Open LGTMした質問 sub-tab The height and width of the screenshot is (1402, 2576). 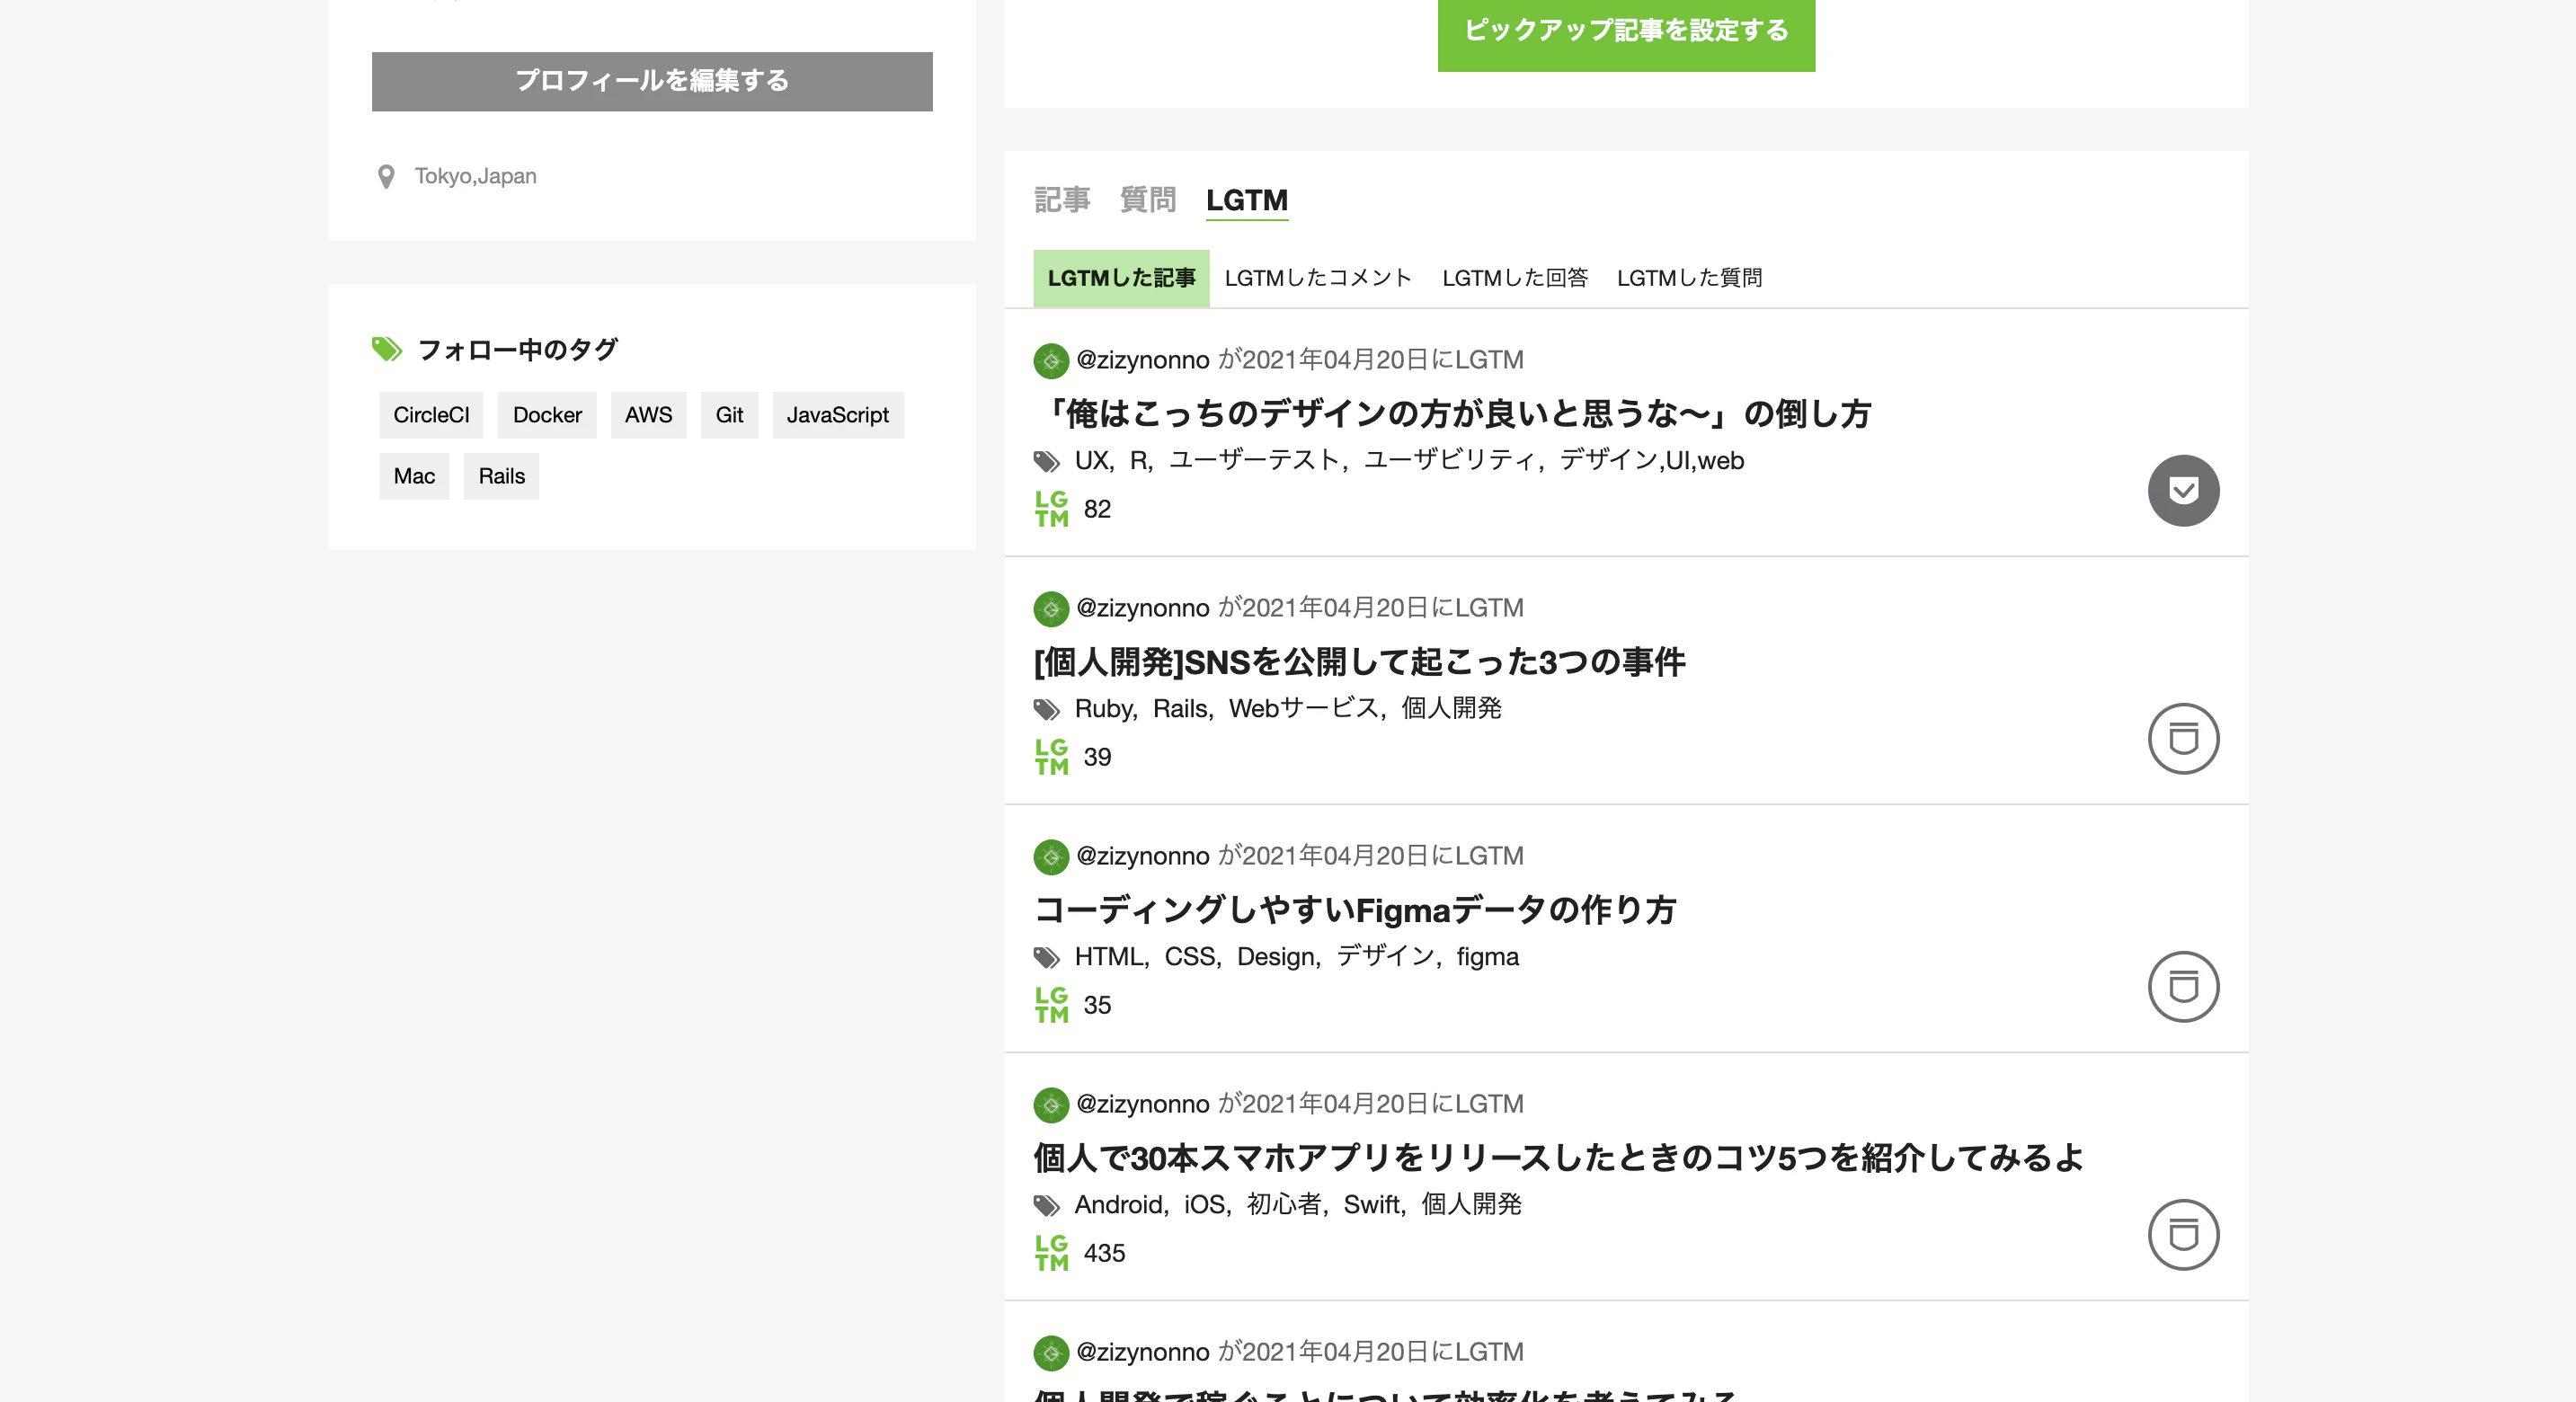1689,278
